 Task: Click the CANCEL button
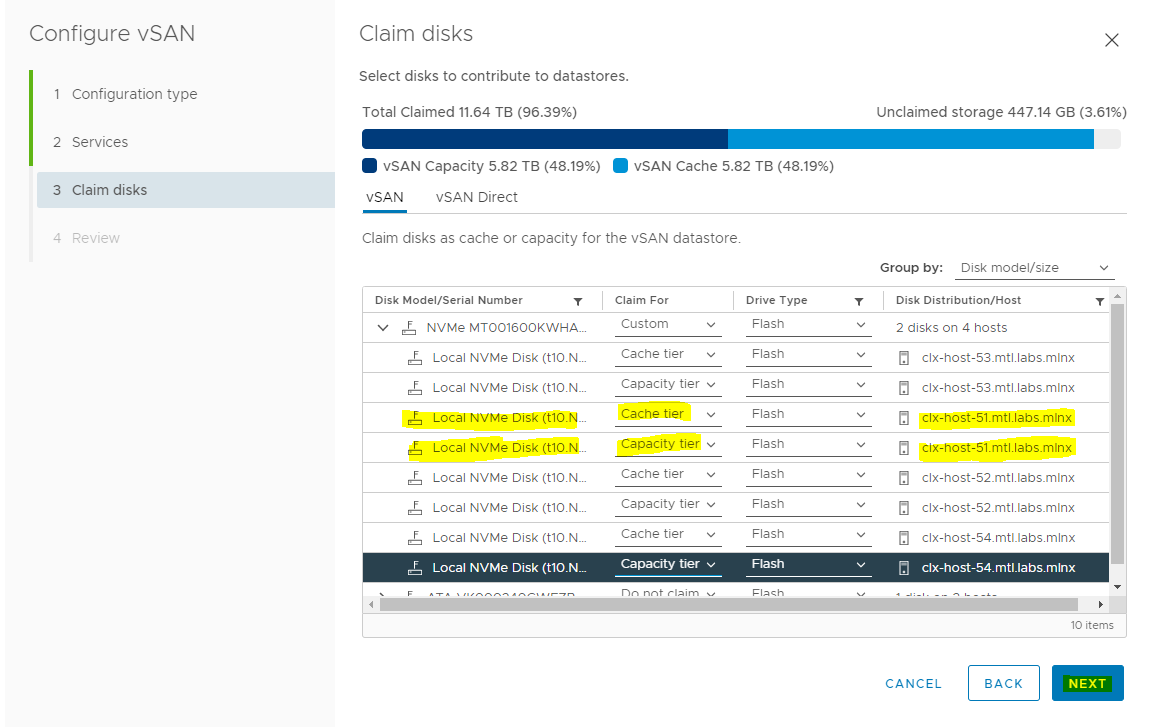click(x=913, y=684)
